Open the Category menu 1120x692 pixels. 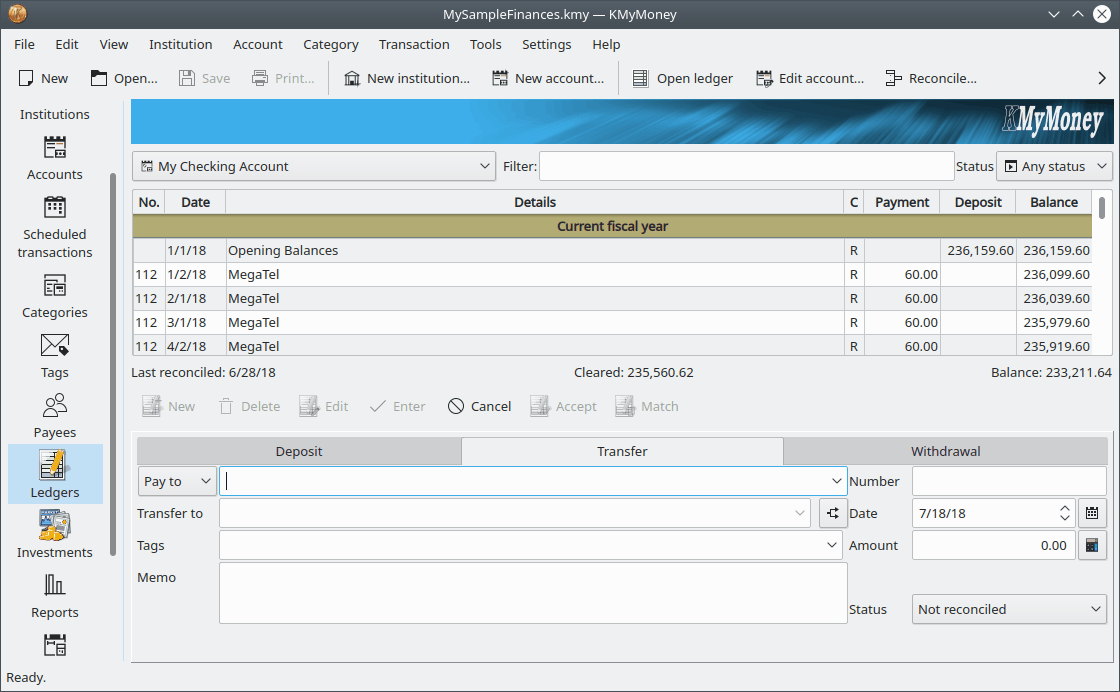(331, 44)
